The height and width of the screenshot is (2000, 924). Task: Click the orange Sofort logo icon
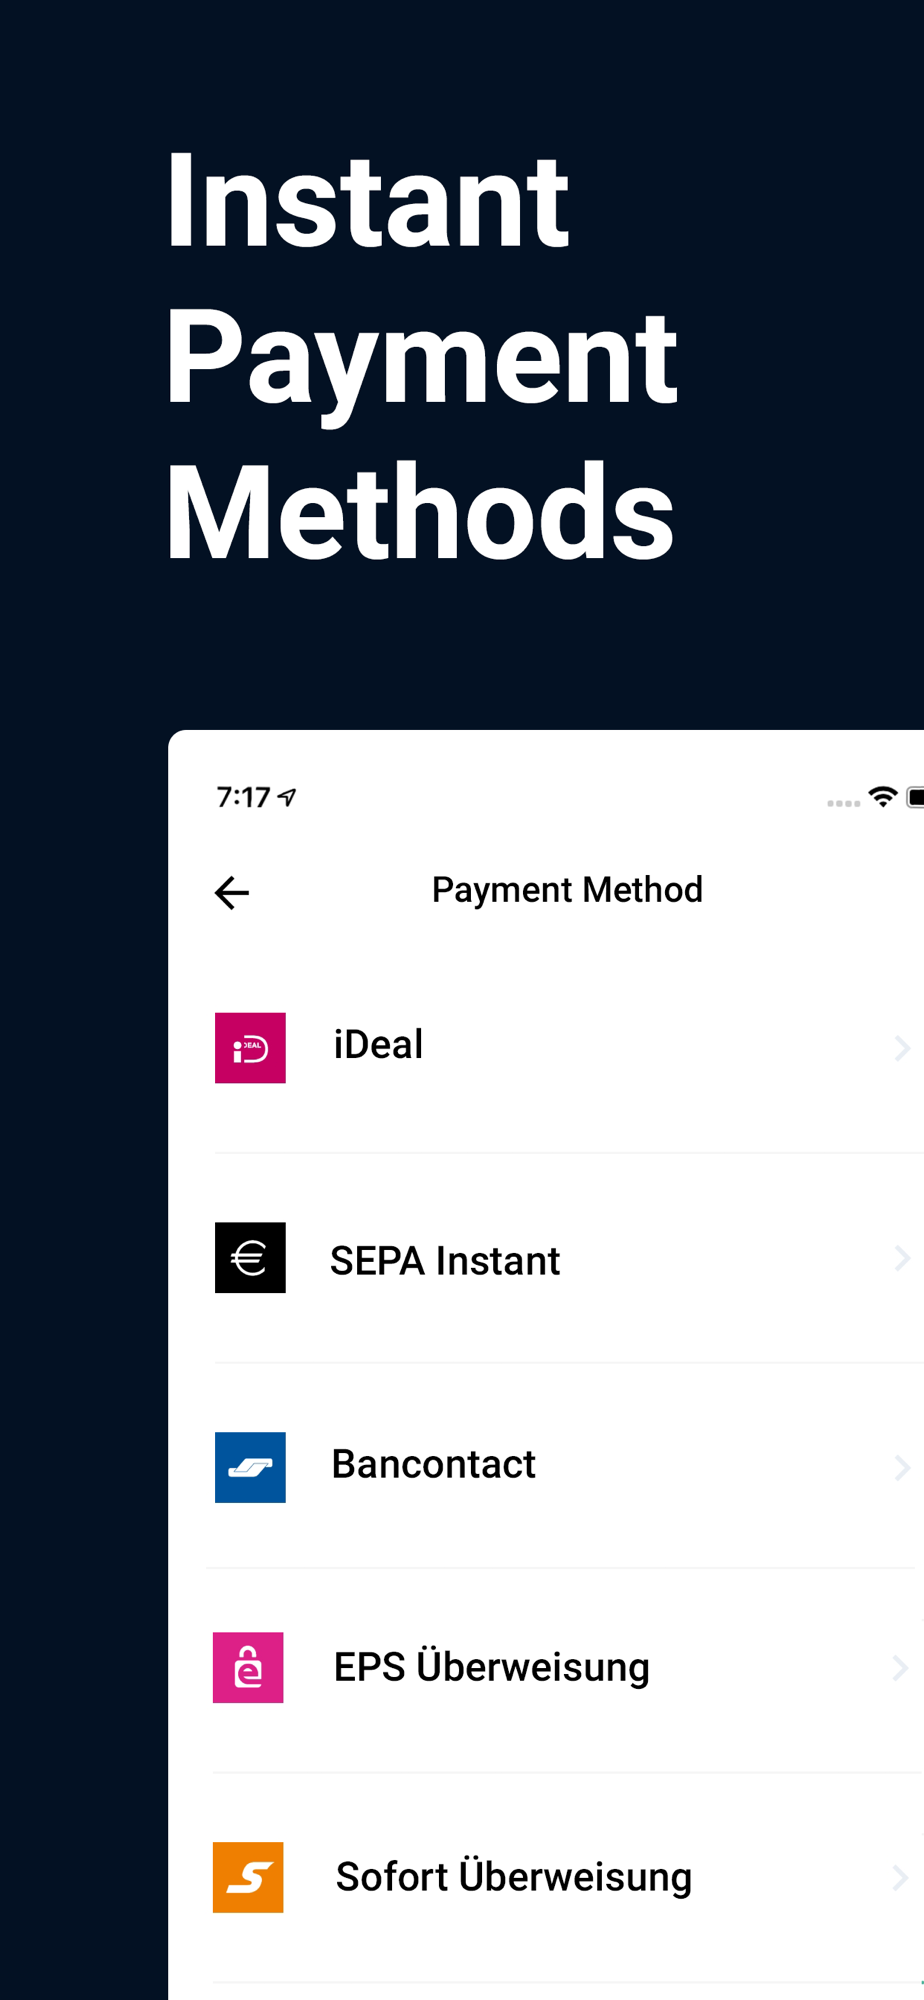point(248,1877)
